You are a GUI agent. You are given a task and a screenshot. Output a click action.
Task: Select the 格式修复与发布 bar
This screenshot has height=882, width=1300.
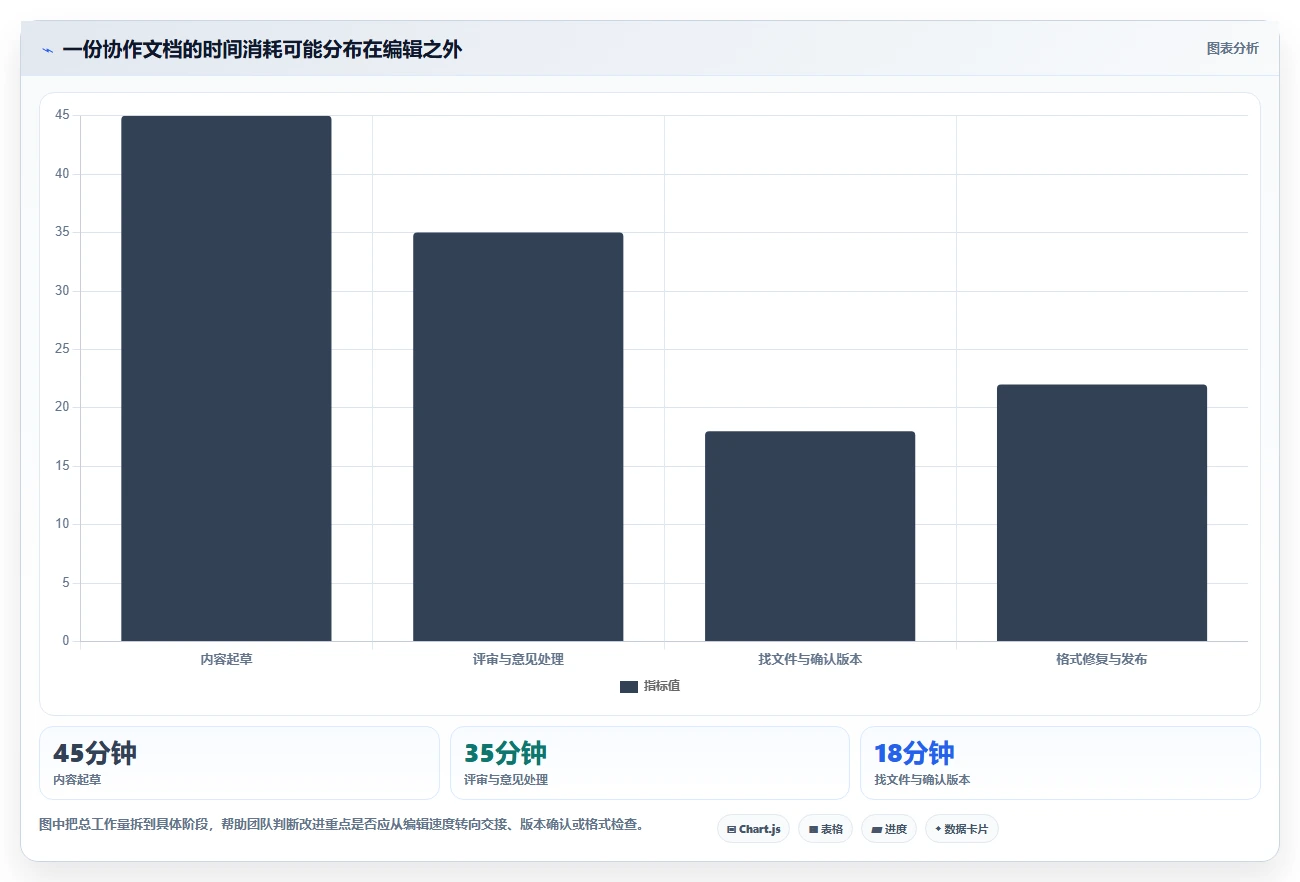(x=1102, y=513)
